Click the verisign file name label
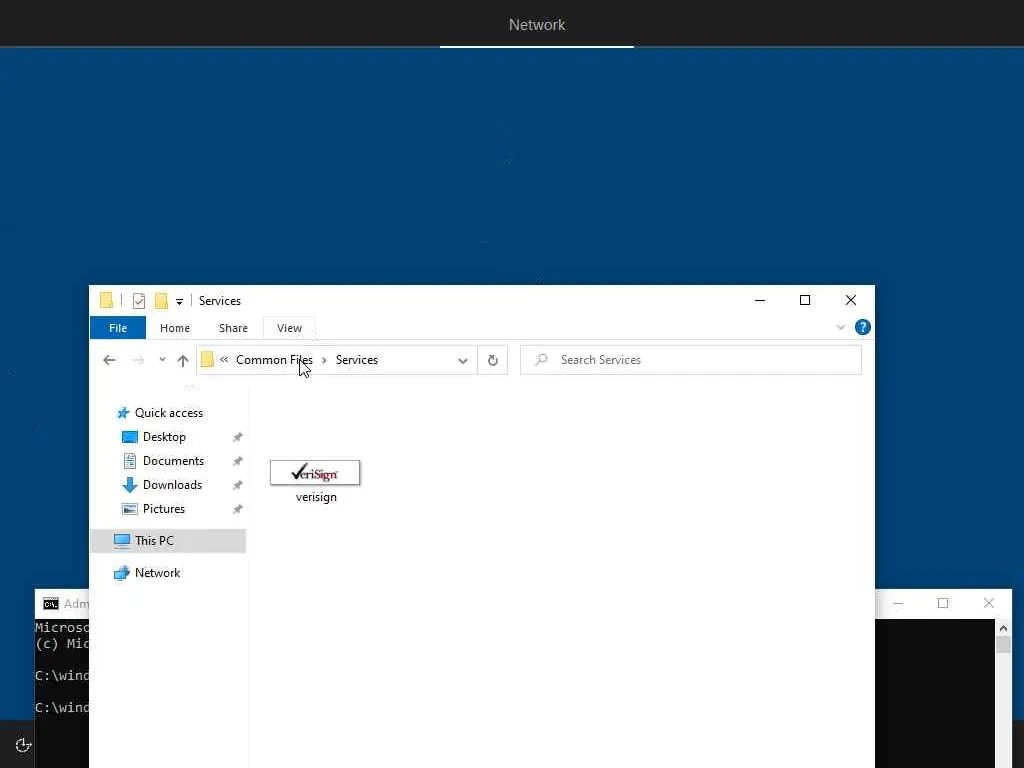 pos(316,497)
